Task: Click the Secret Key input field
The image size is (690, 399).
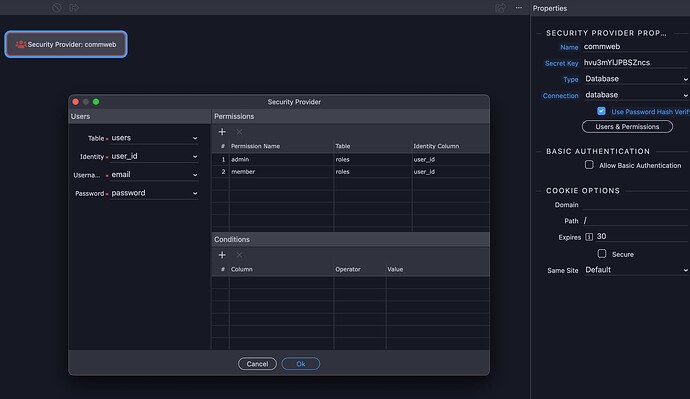Action: click(635, 63)
